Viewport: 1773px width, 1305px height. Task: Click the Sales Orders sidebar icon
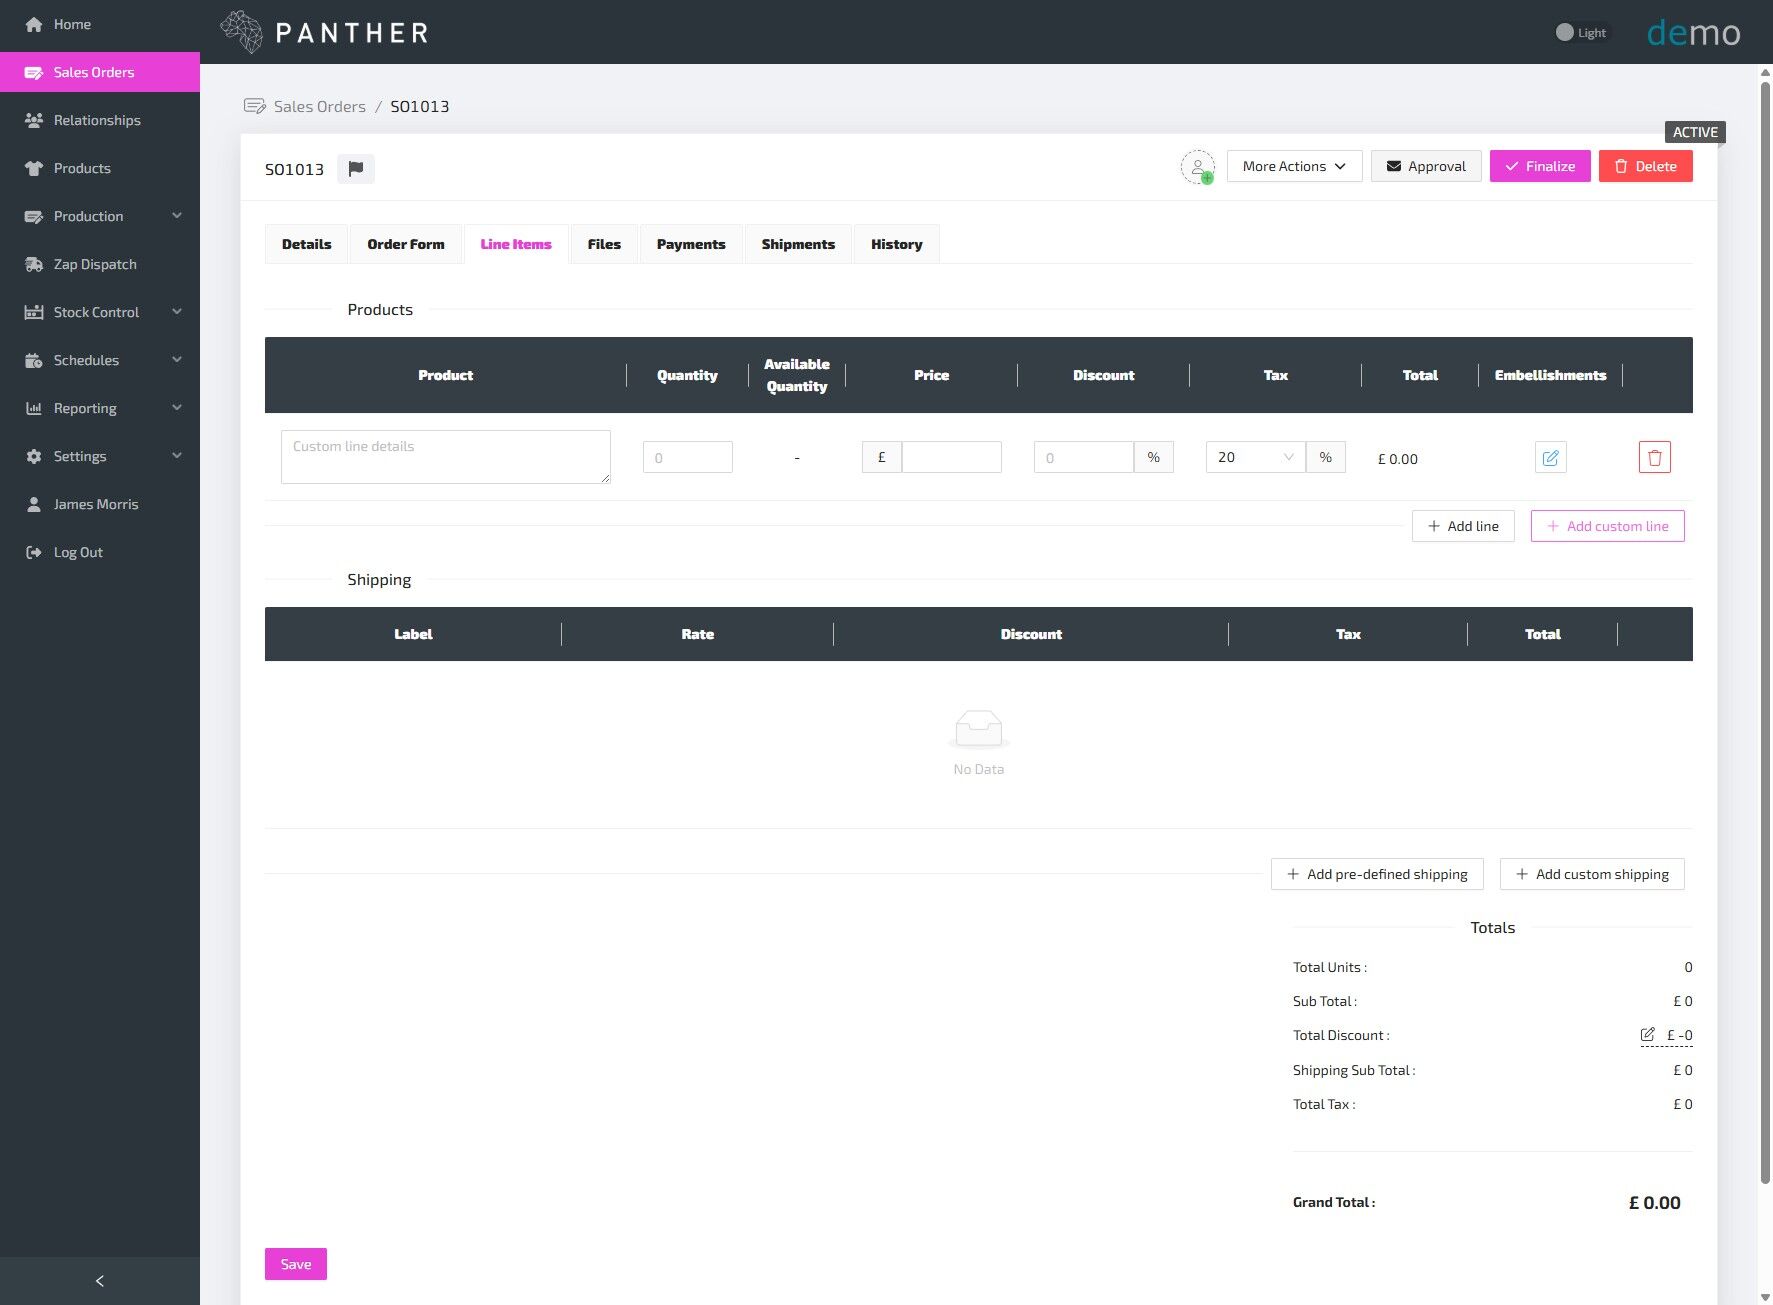pos(34,72)
